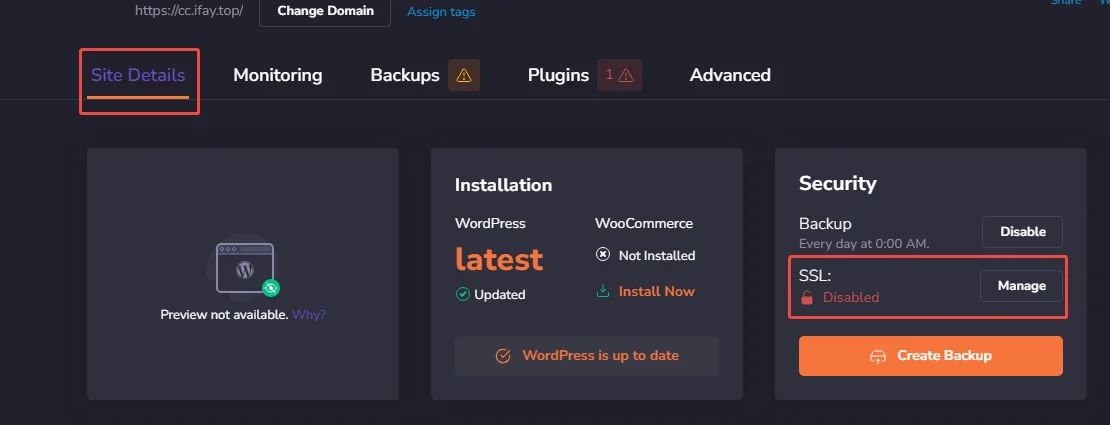Click the cloud icon on Create Backup
This screenshot has height=425, width=1110.
pos(878,356)
